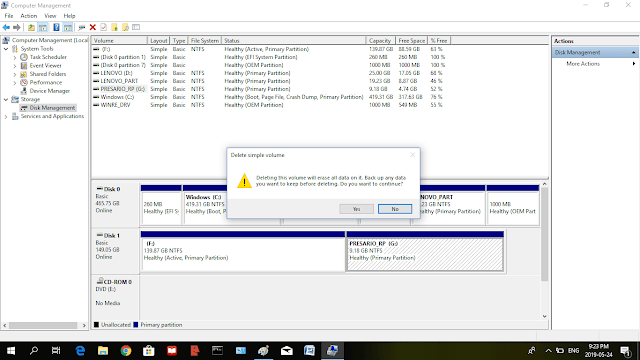Toggle Show/Hide Console Tree toolbar icon
Image resolution: width=640 pixels, height=360 pixels.
point(43,27)
